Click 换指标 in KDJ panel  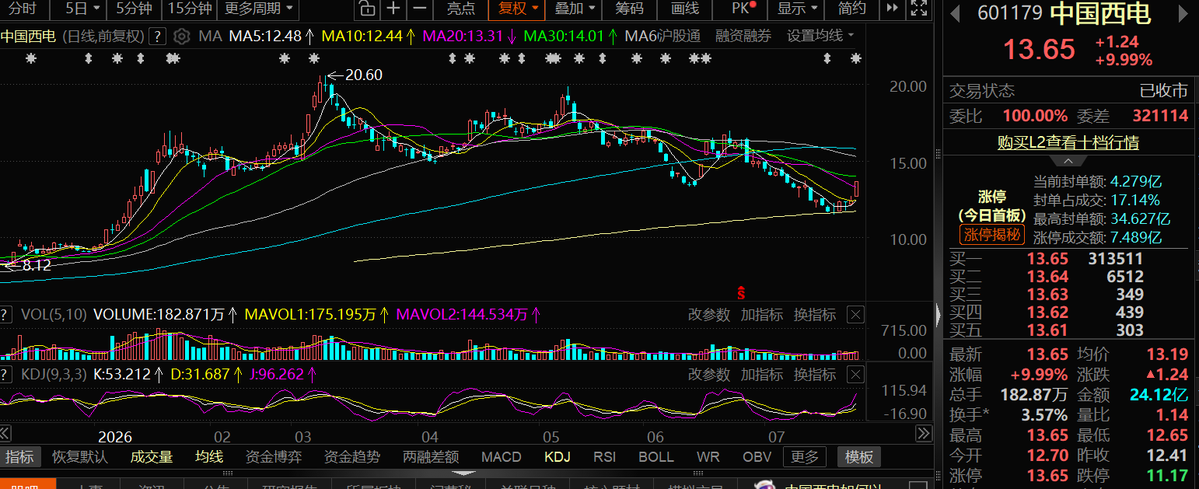click(814, 375)
